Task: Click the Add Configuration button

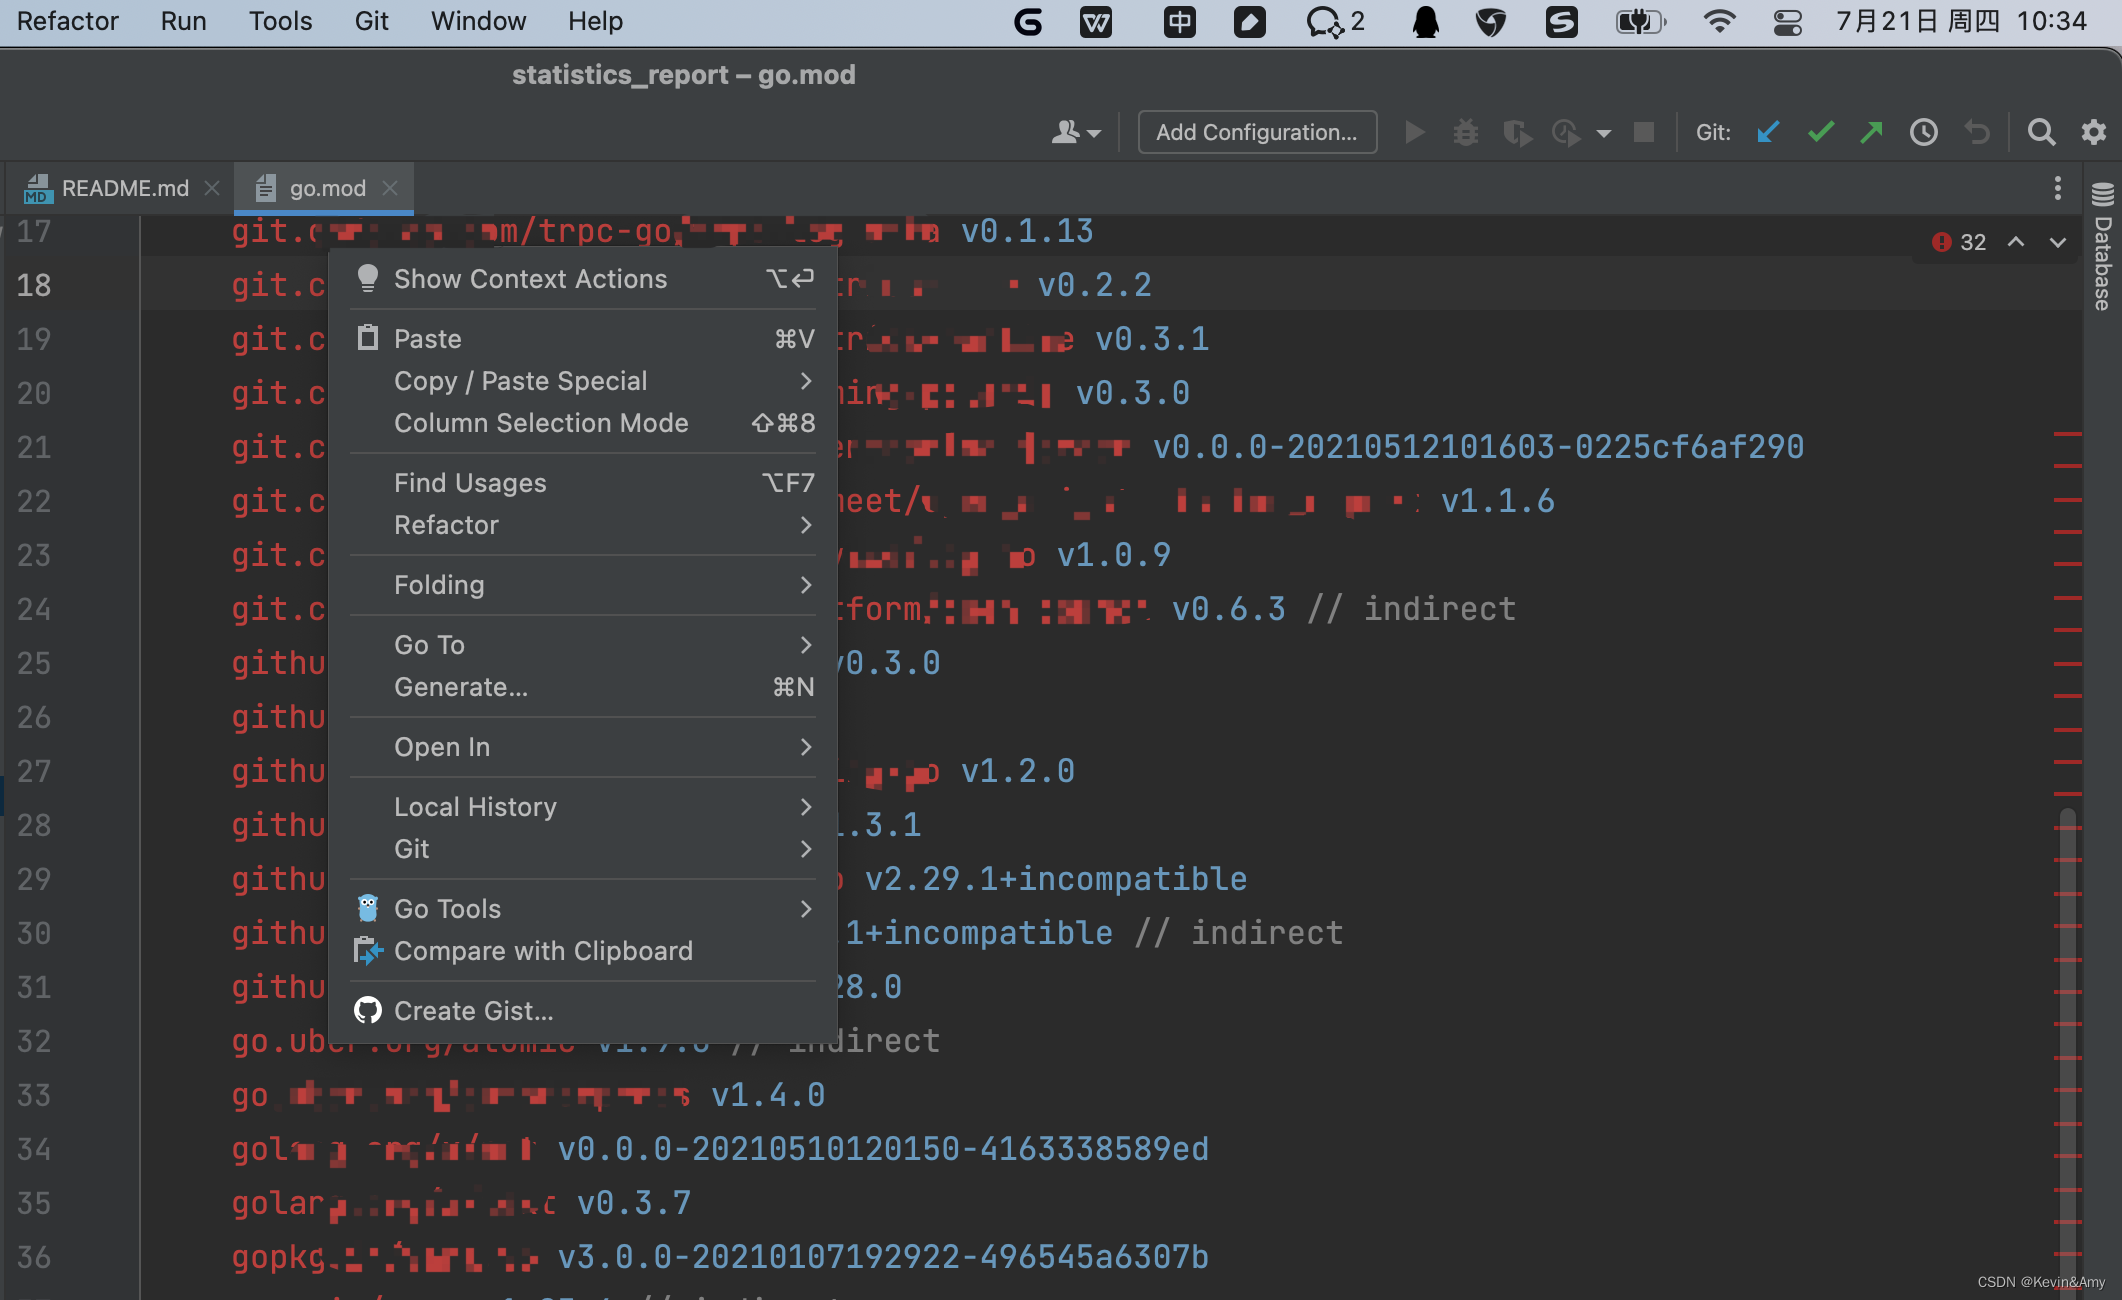Action: [1256, 132]
